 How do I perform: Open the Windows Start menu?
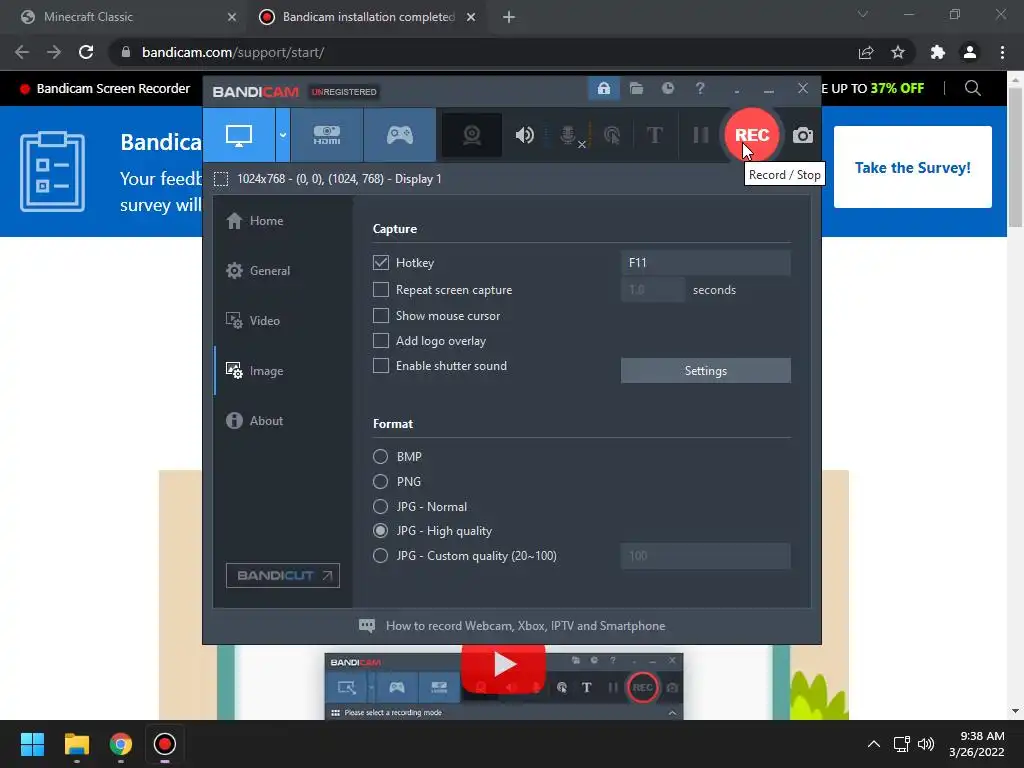coord(32,744)
